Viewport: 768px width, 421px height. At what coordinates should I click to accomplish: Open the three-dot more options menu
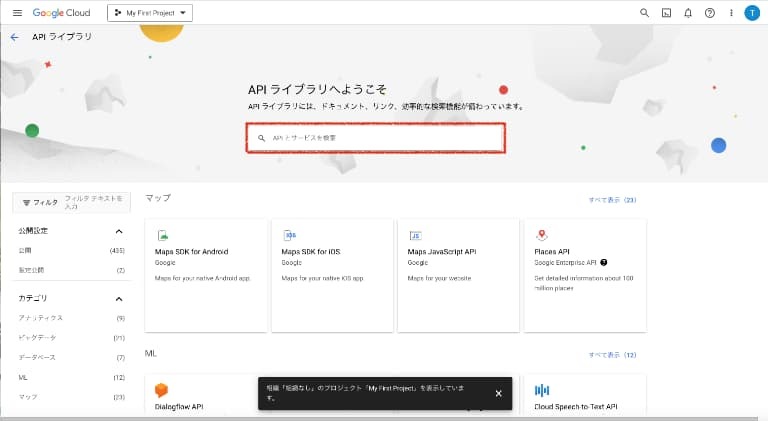(730, 13)
